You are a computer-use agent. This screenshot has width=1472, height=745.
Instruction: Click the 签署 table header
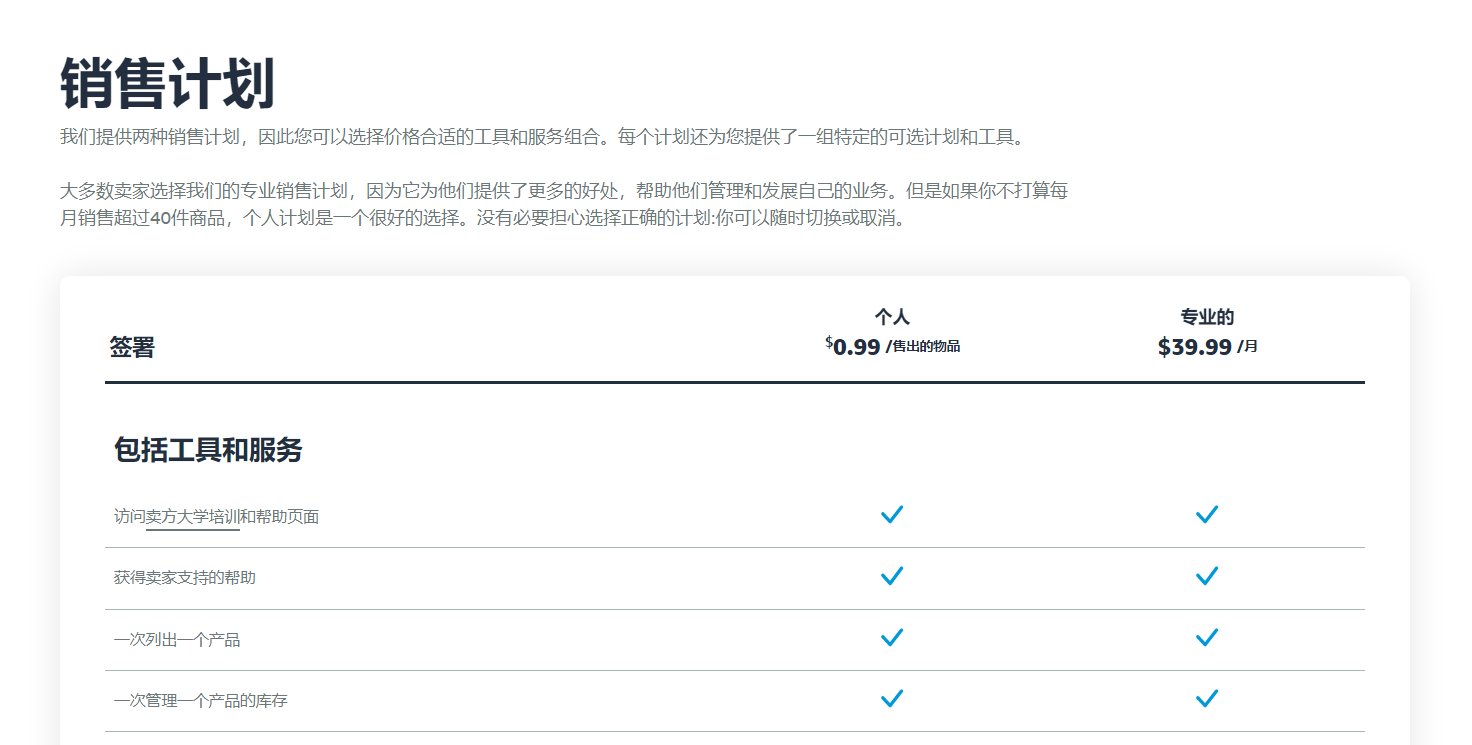[132, 348]
